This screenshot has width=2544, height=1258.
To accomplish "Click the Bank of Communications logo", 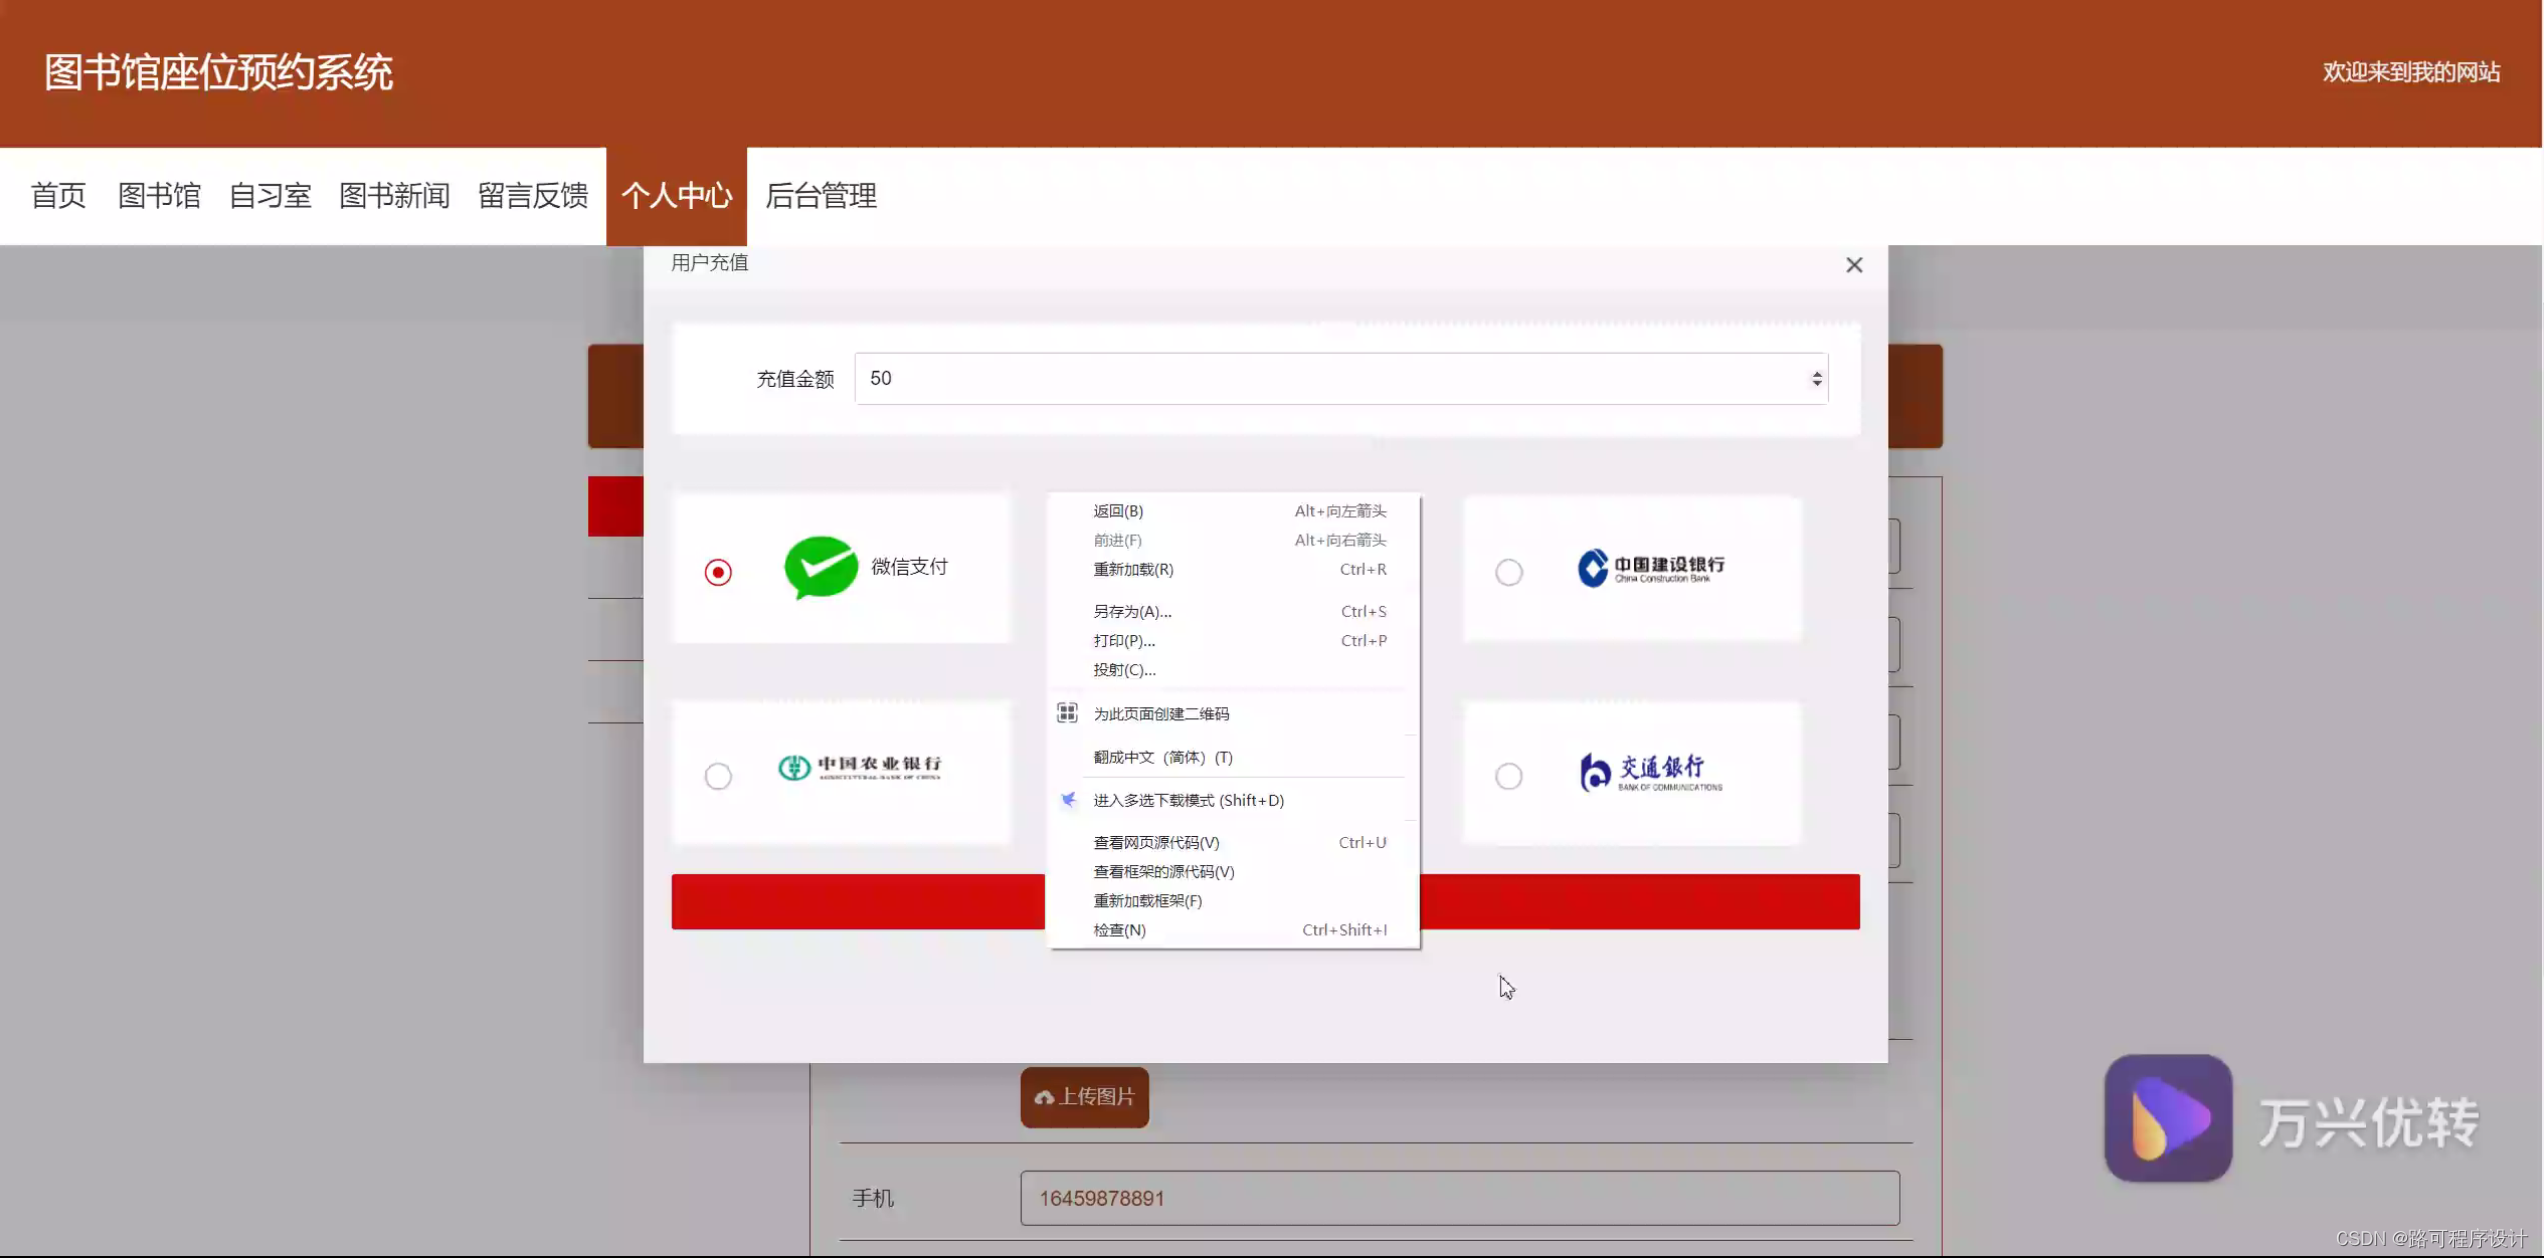I will (1651, 772).
